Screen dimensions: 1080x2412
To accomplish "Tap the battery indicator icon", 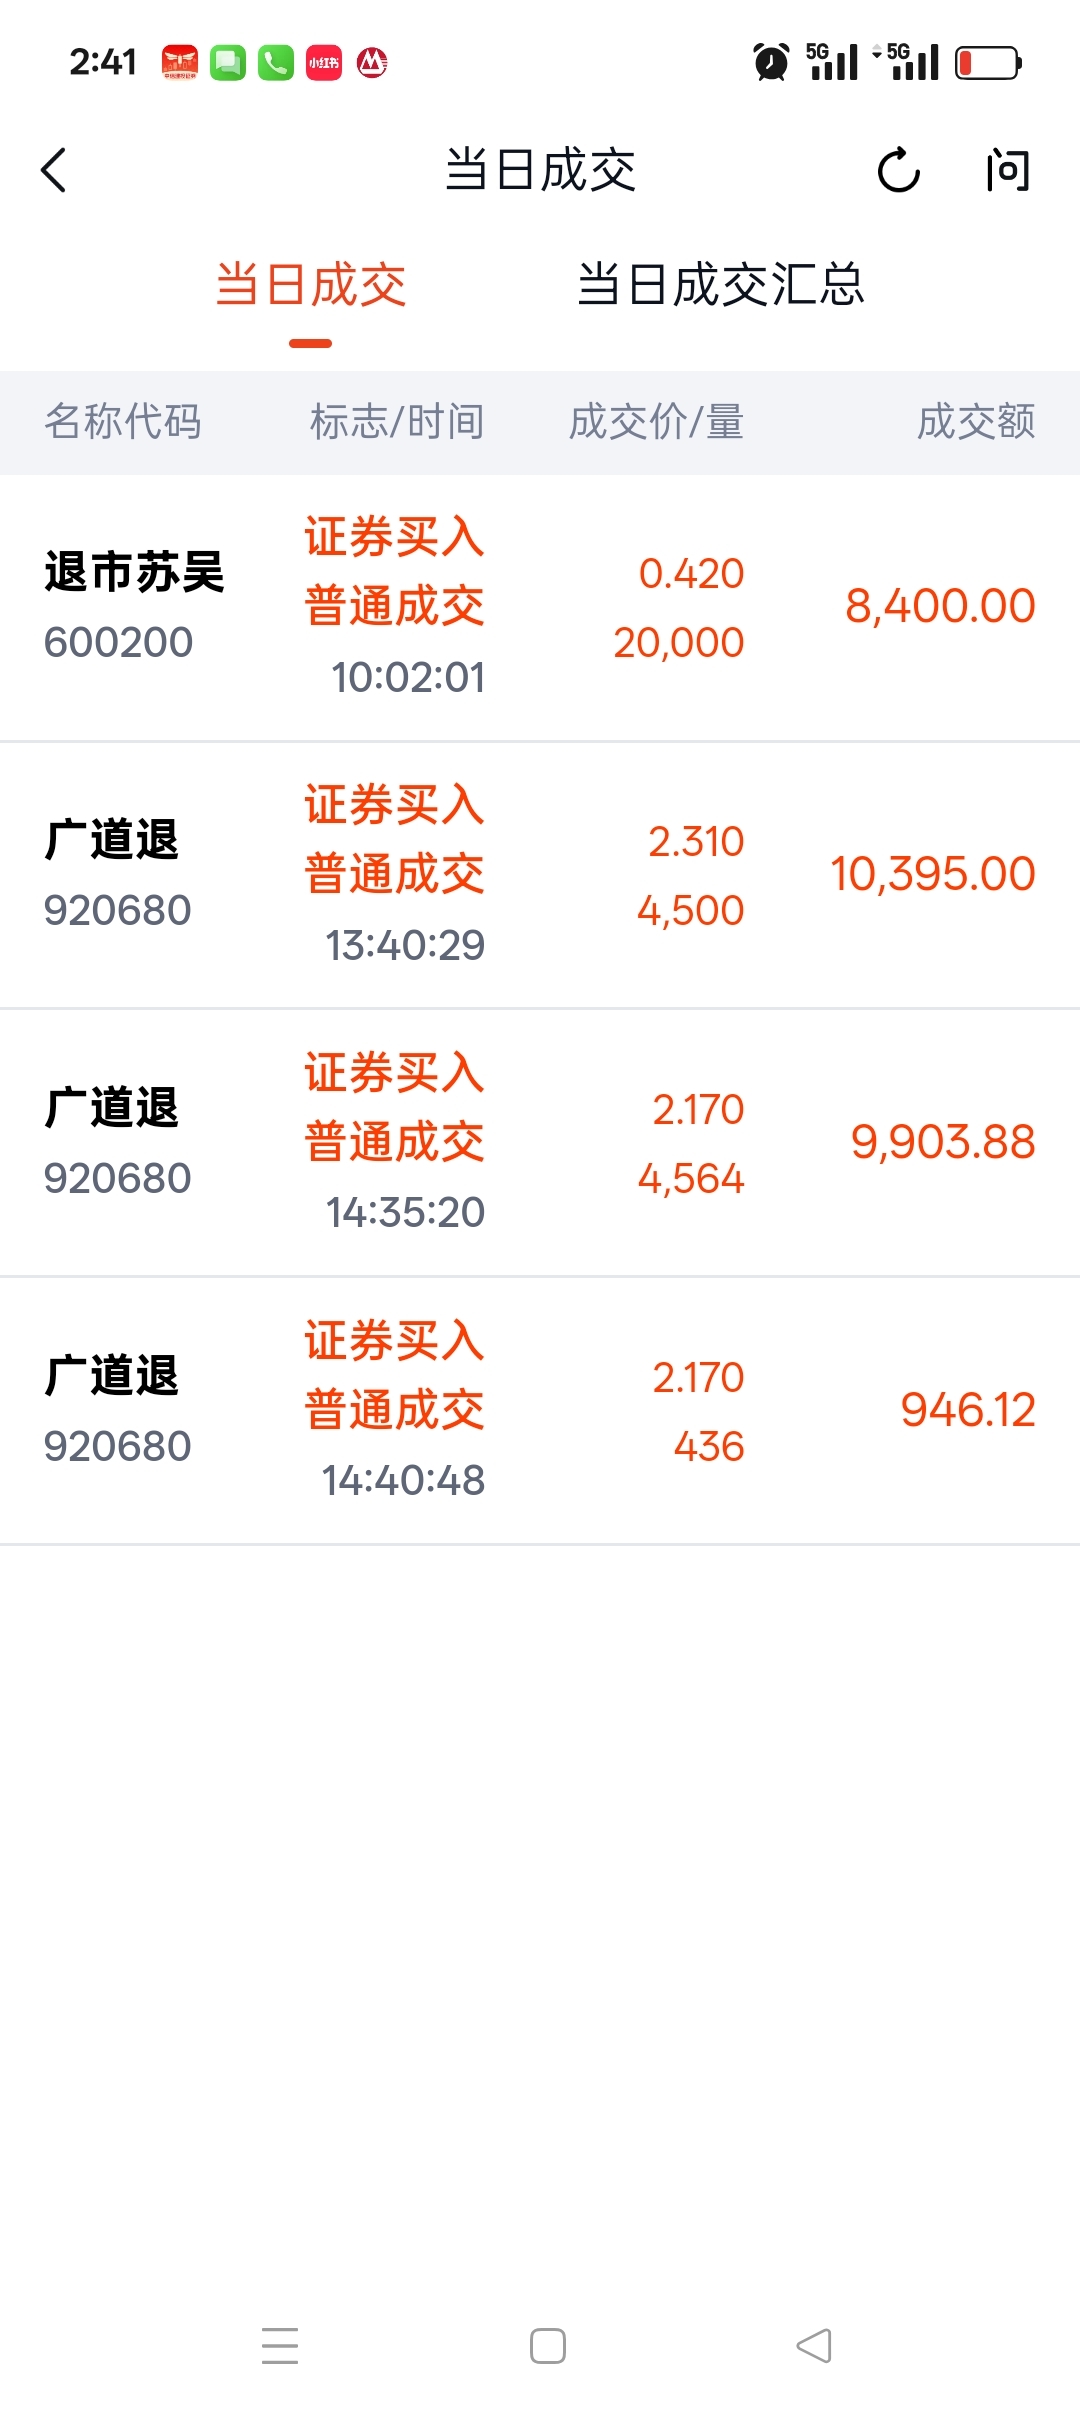I will (987, 63).
